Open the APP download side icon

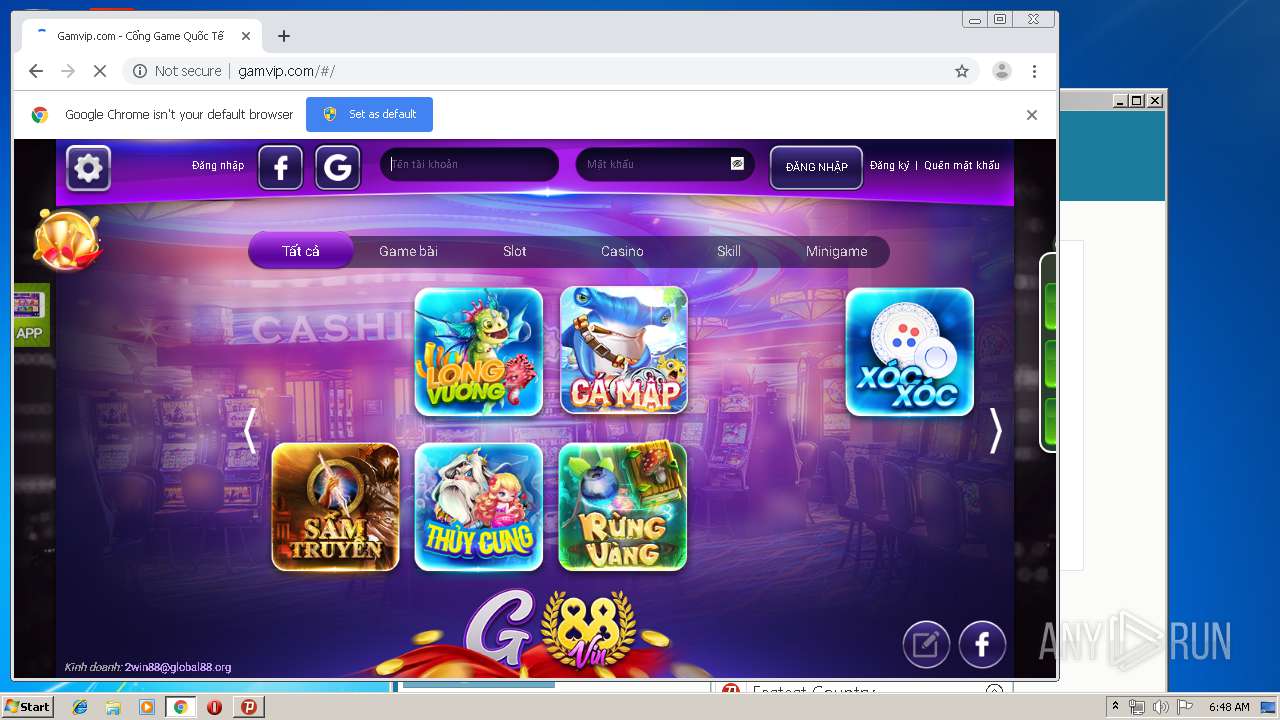pos(30,315)
